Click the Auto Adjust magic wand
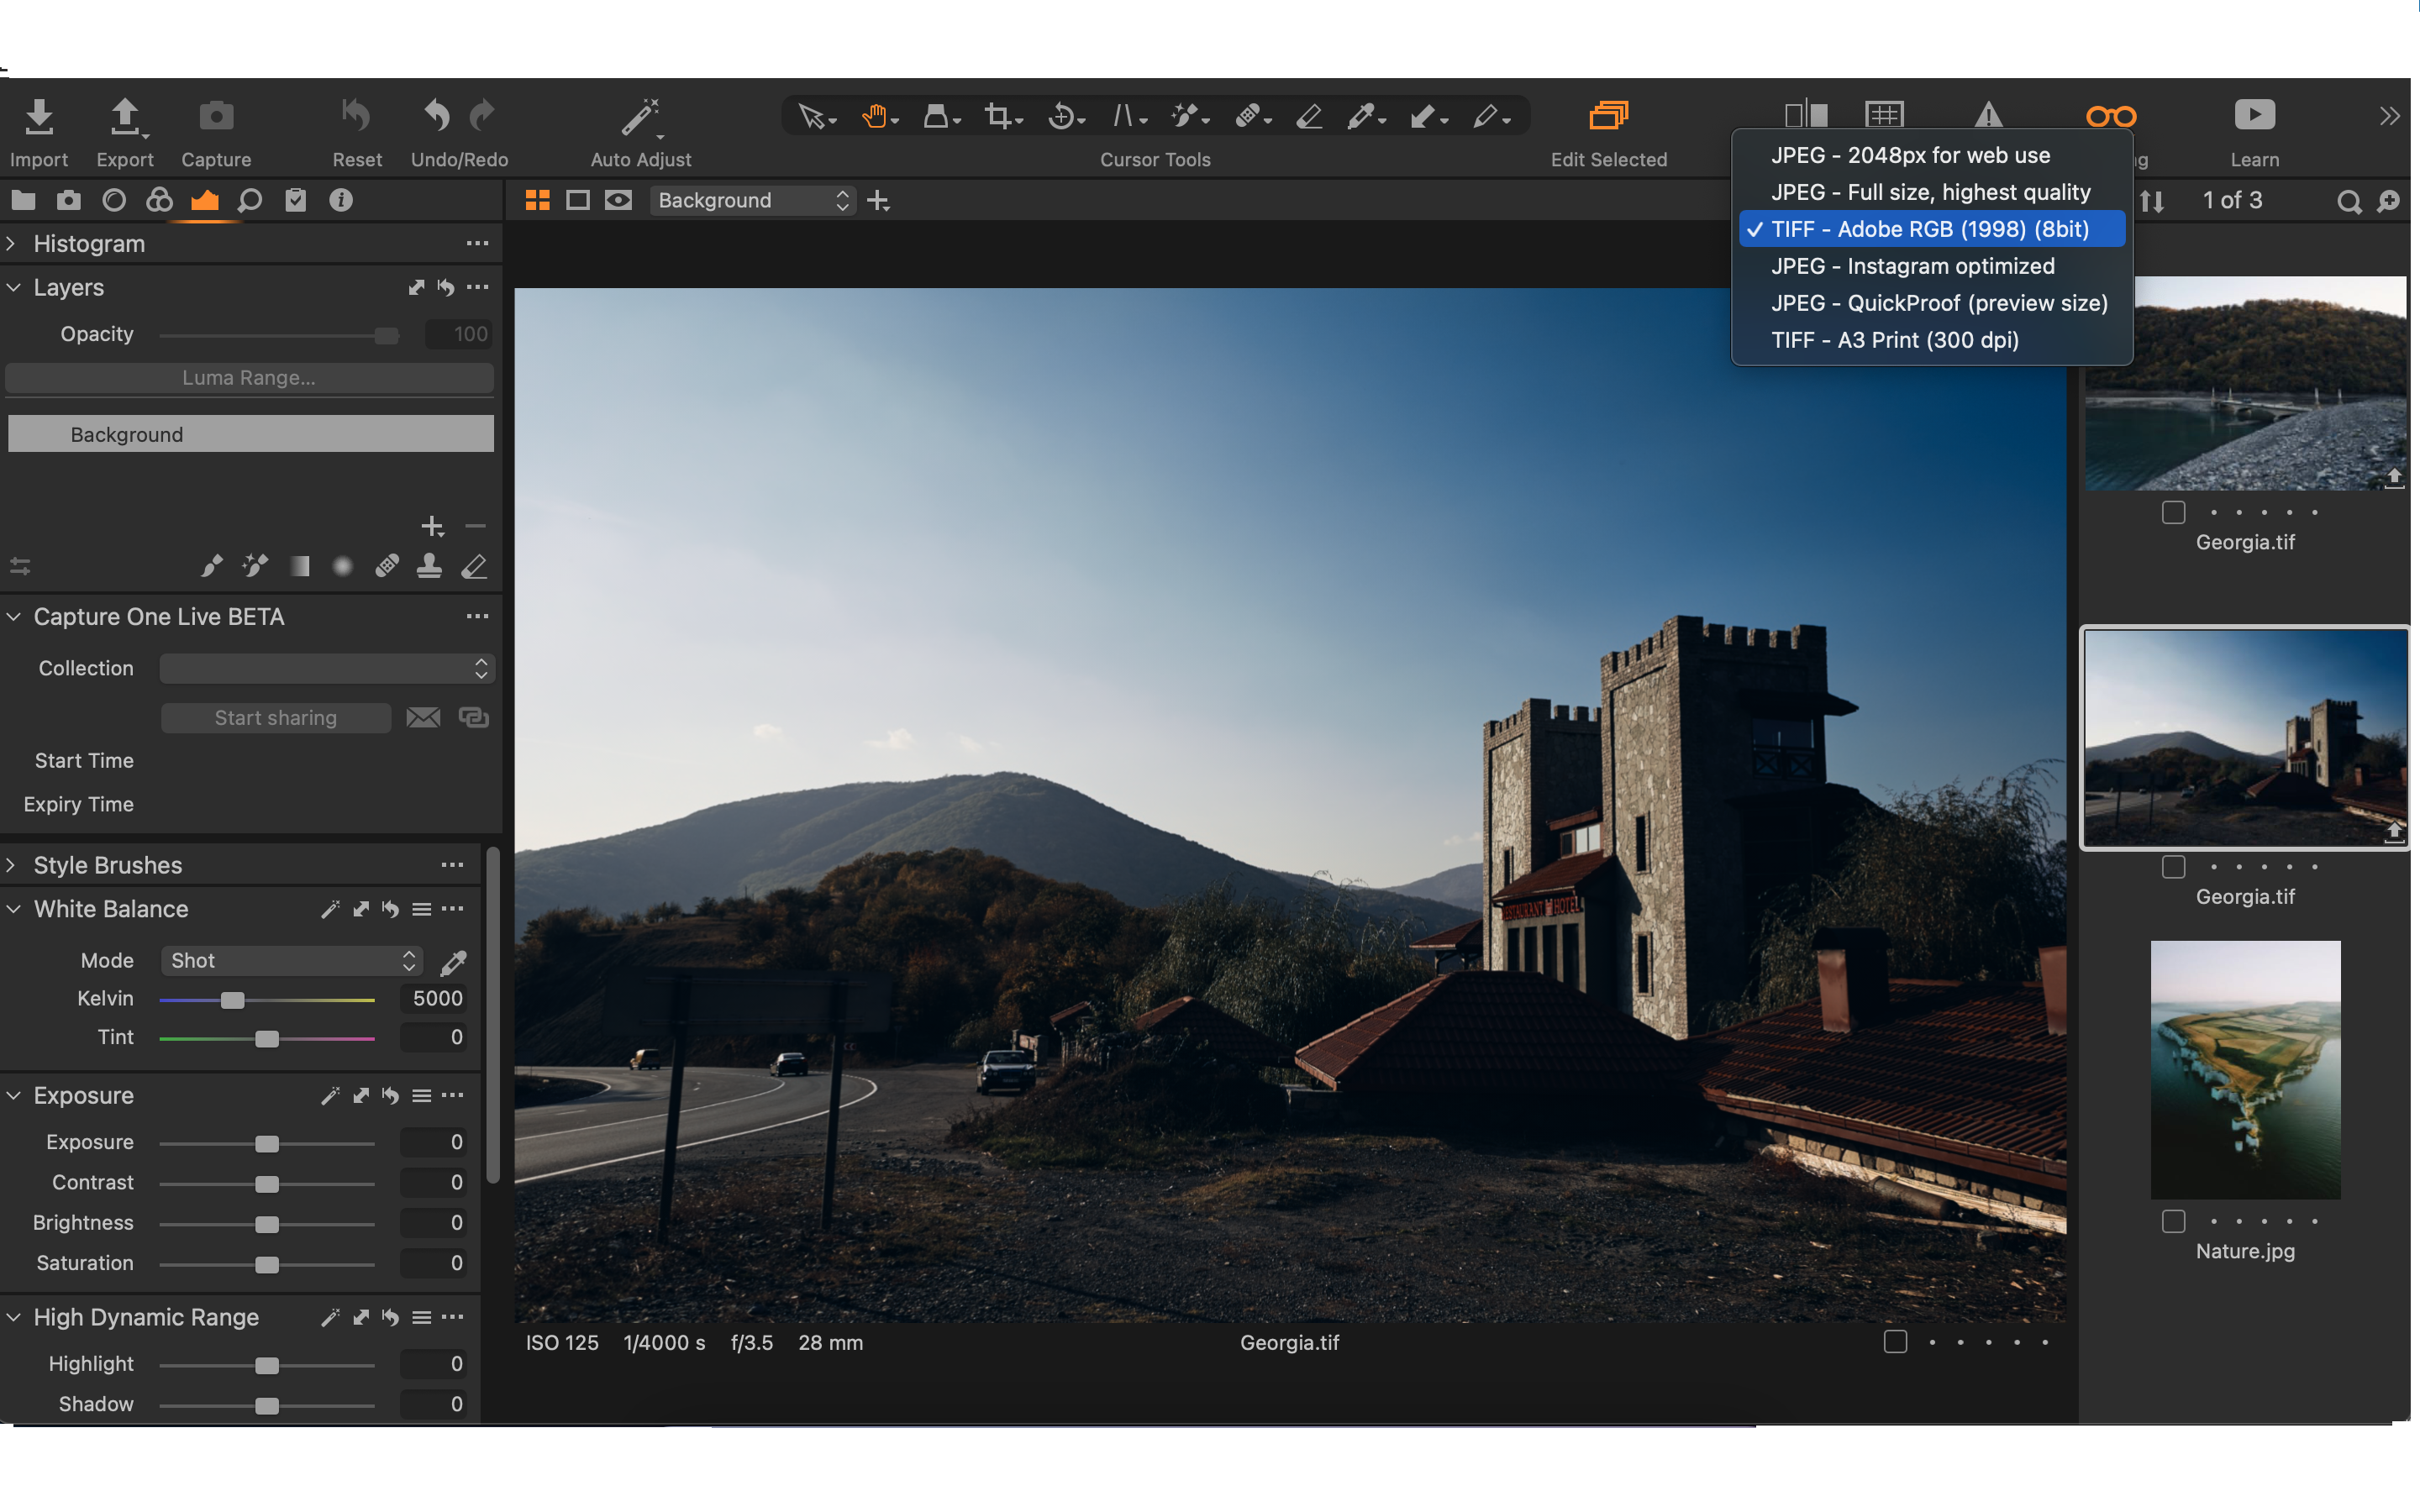Image resolution: width=2420 pixels, height=1512 pixels. (x=640, y=116)
